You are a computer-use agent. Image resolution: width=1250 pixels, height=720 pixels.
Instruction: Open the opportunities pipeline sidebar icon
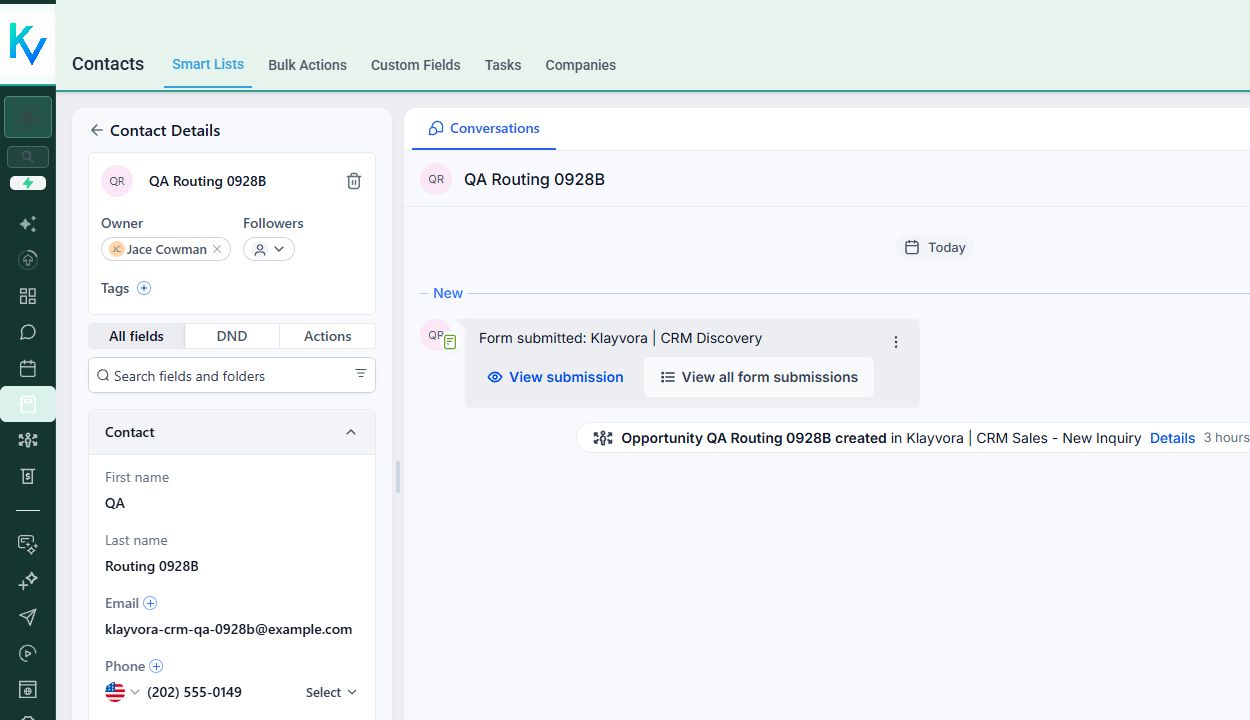28,440
